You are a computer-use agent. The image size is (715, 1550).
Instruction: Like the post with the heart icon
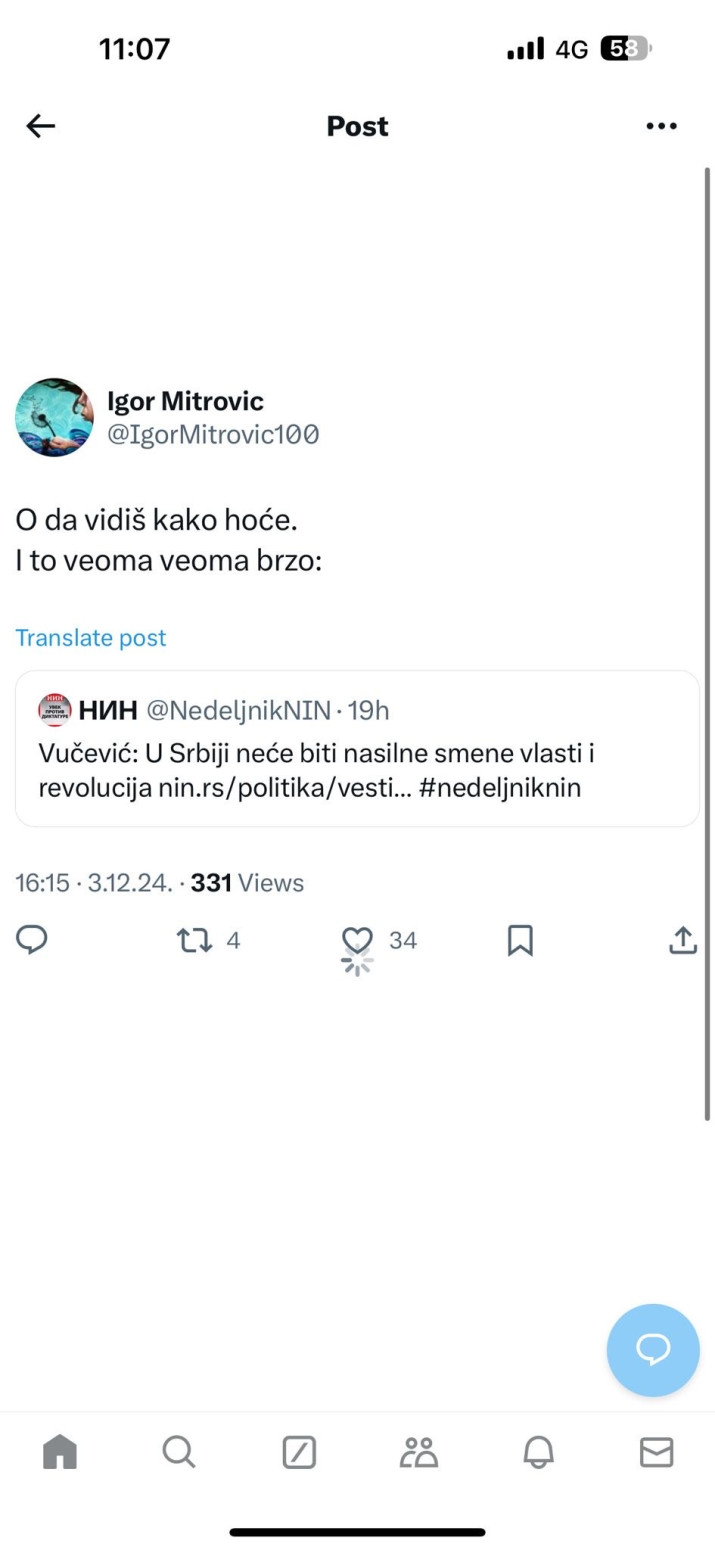(357, 940)
